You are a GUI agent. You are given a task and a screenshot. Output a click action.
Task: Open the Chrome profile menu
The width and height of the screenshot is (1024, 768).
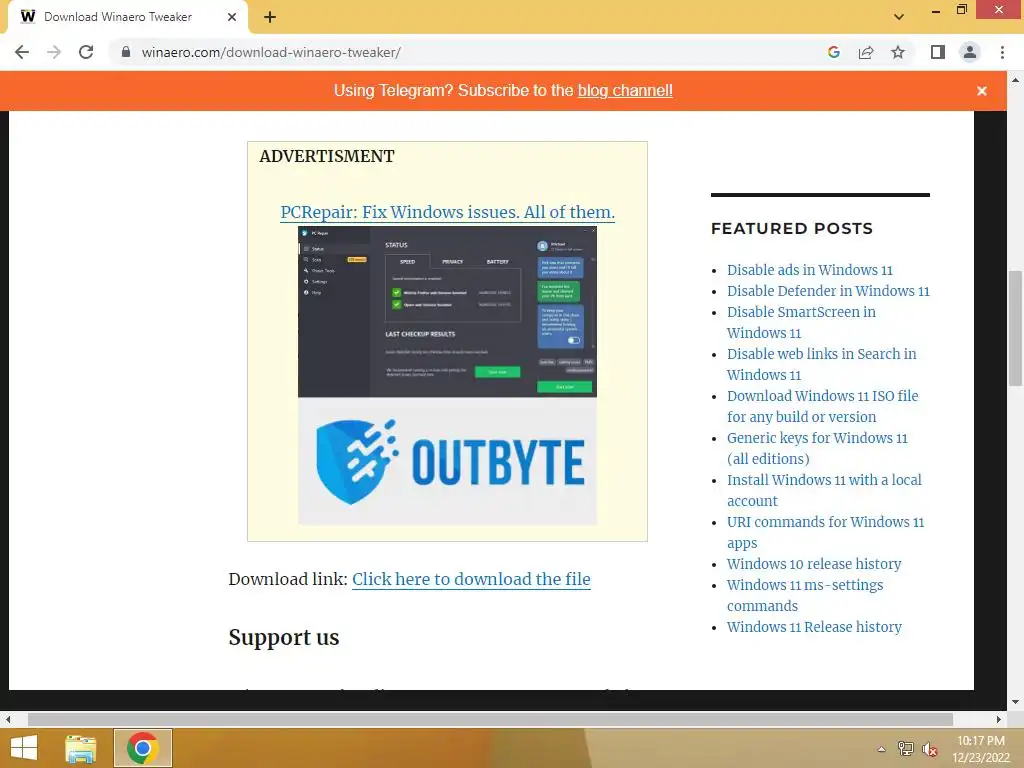pyautogui.click(x=970, y=52)
